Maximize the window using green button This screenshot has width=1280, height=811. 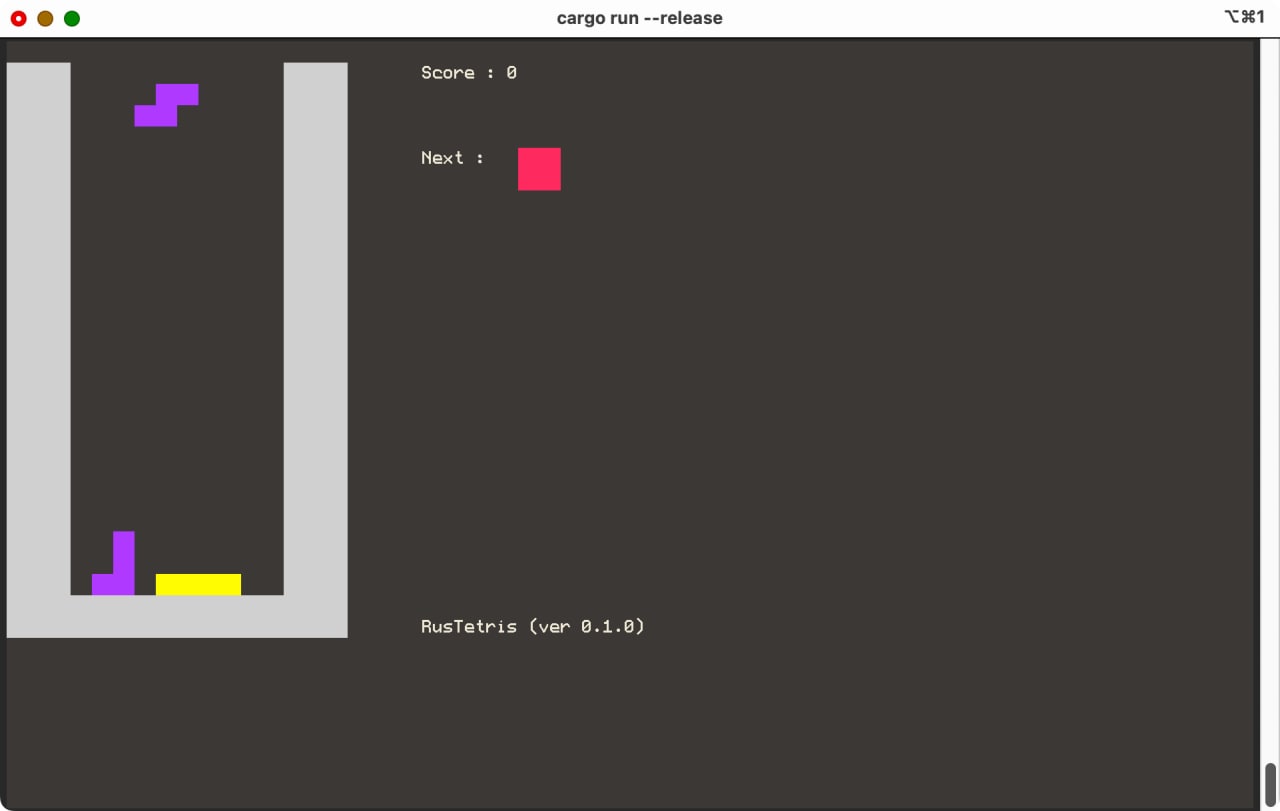72,18
